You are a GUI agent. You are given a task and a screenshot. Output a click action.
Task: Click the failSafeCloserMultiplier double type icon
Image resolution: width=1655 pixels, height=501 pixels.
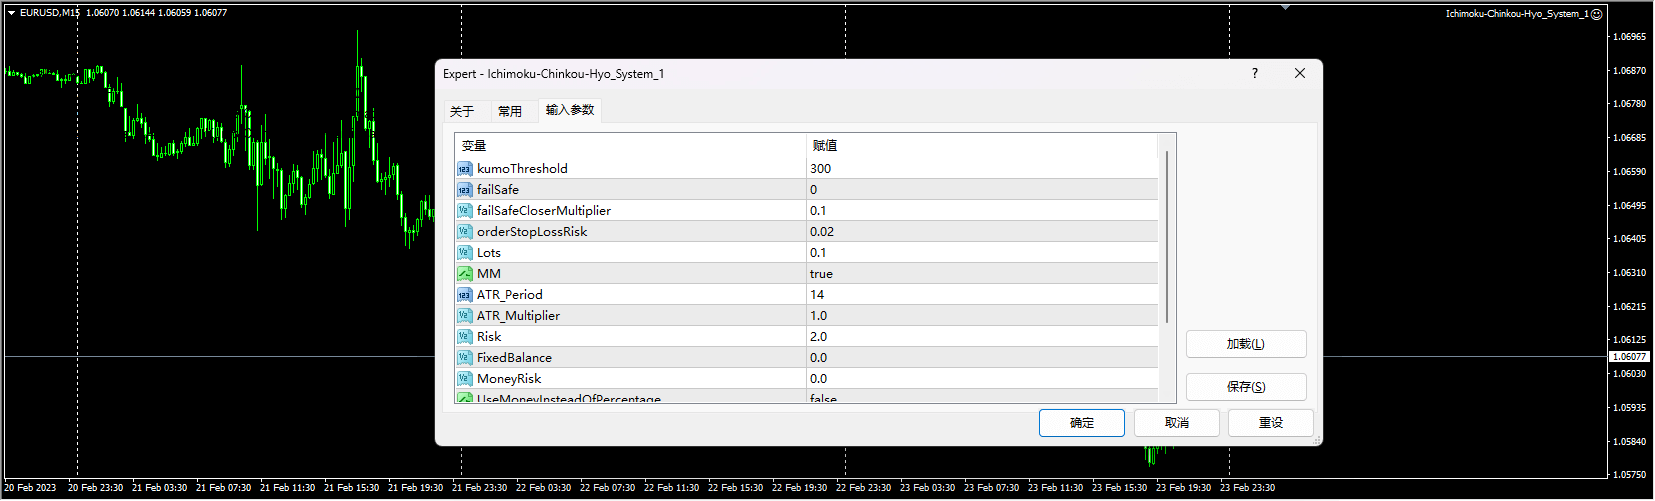coord(465,211)
